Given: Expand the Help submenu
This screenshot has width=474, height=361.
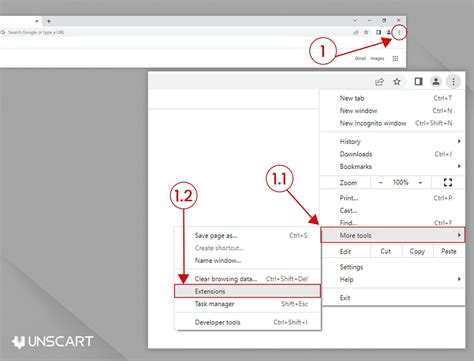Looking at the screenshot, I should (392, 279).
